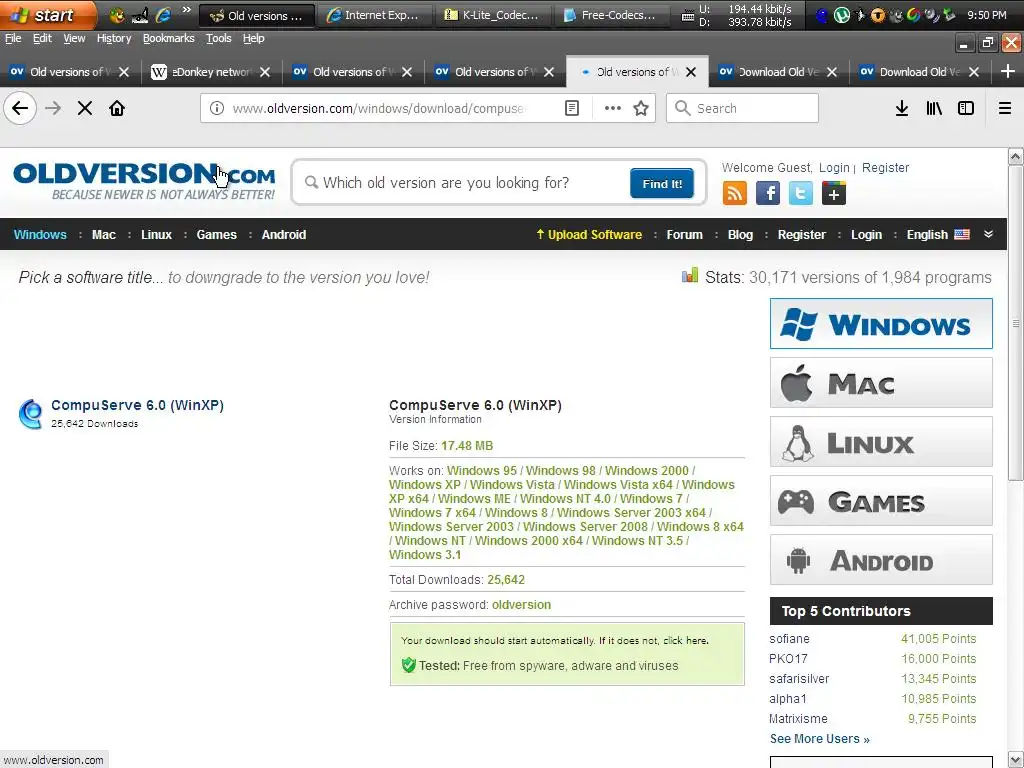Toggle the sidebar icon in toolbar
The height and width of the screenshot is (768, 1024).
click(x=966, y=108)
